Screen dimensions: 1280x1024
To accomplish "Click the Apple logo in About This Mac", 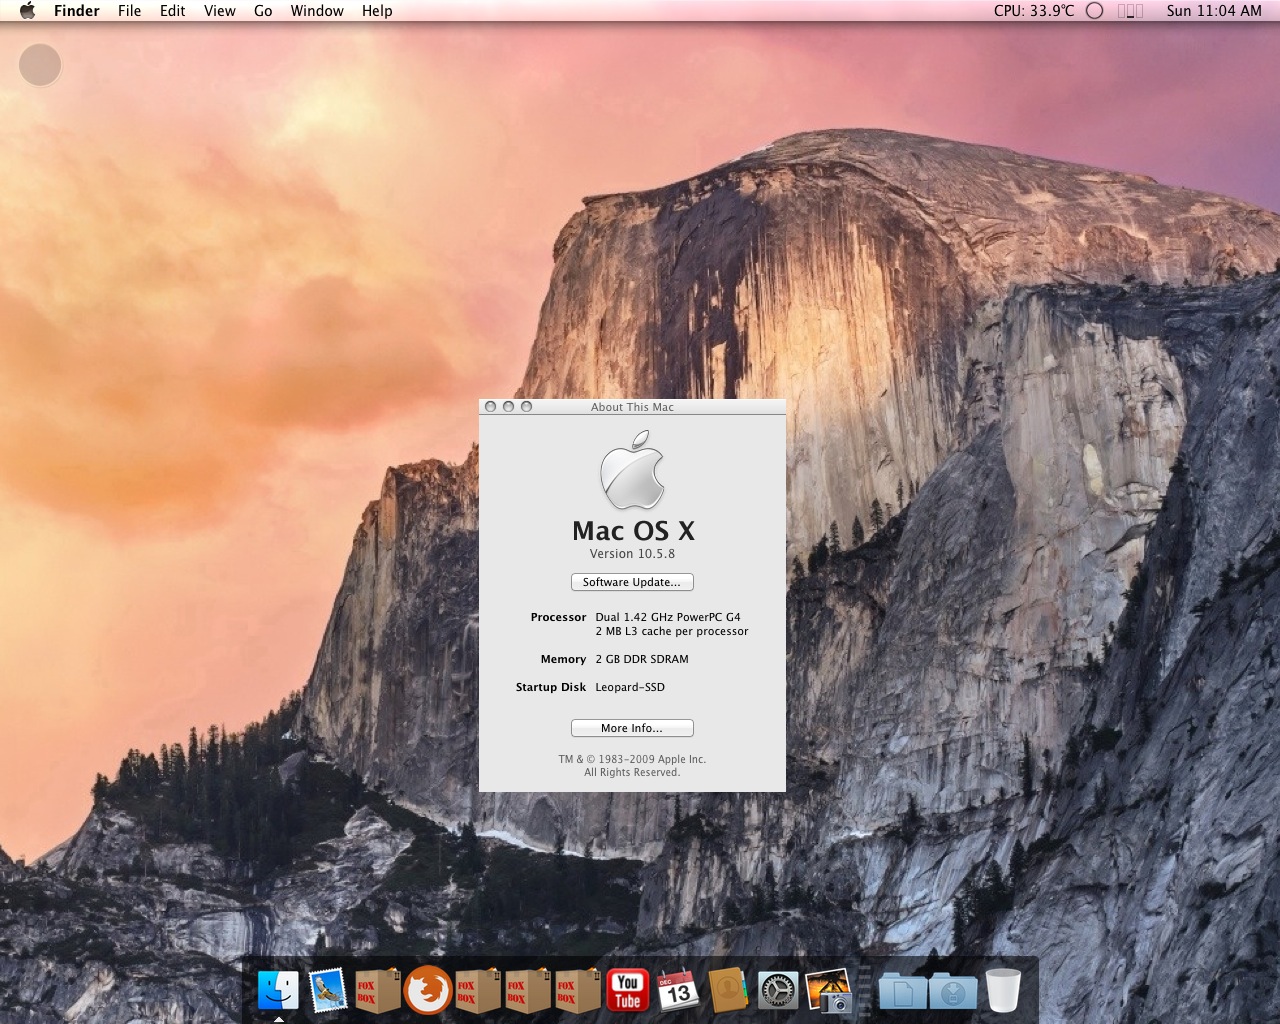I will click(632, 470).
